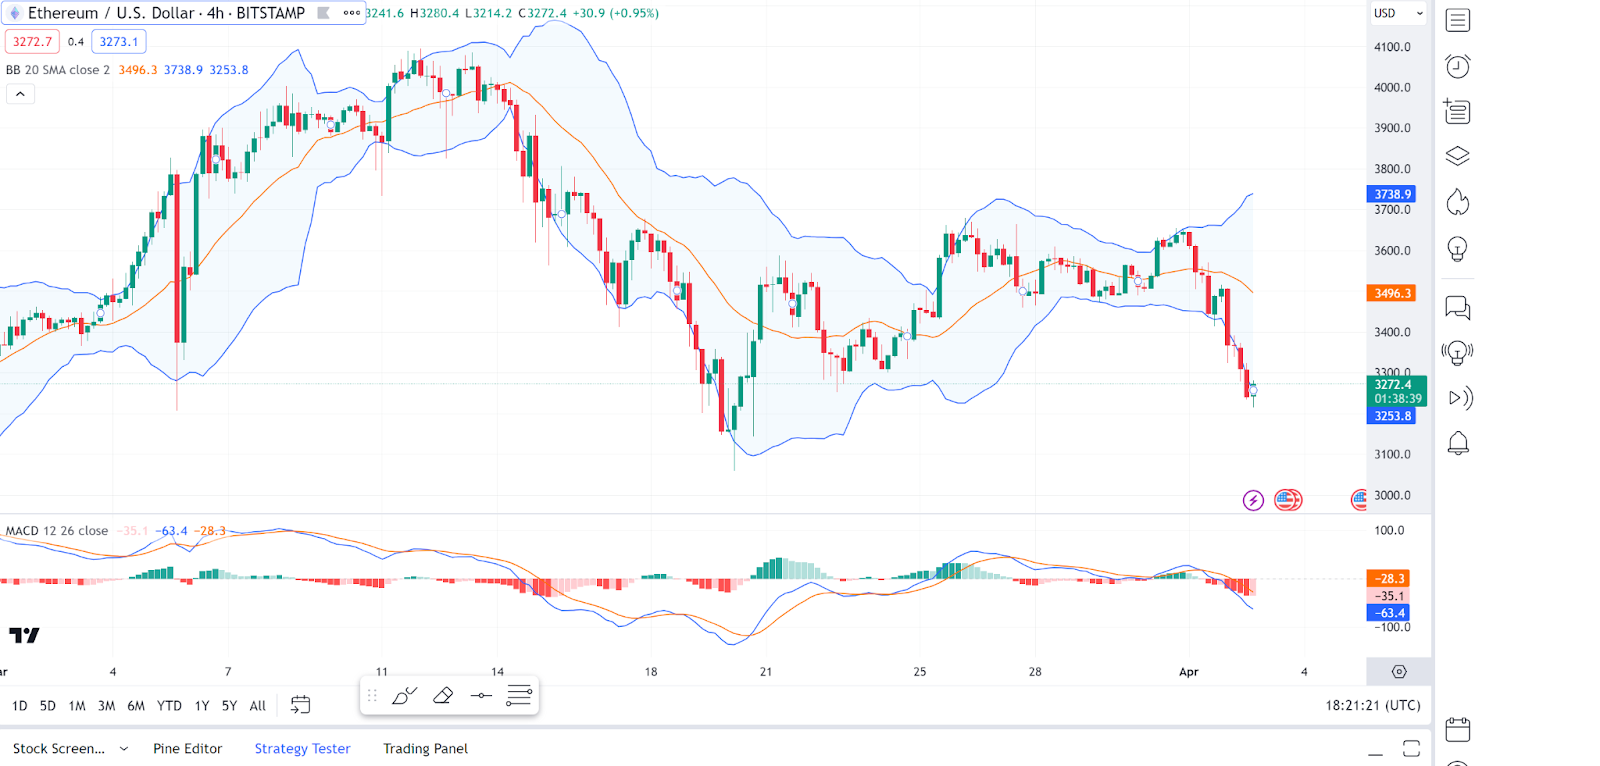Open the Calendar icon in the right sidebar
The width and height of the screenshot is (1600, 766).
(x=1458, y=729)
